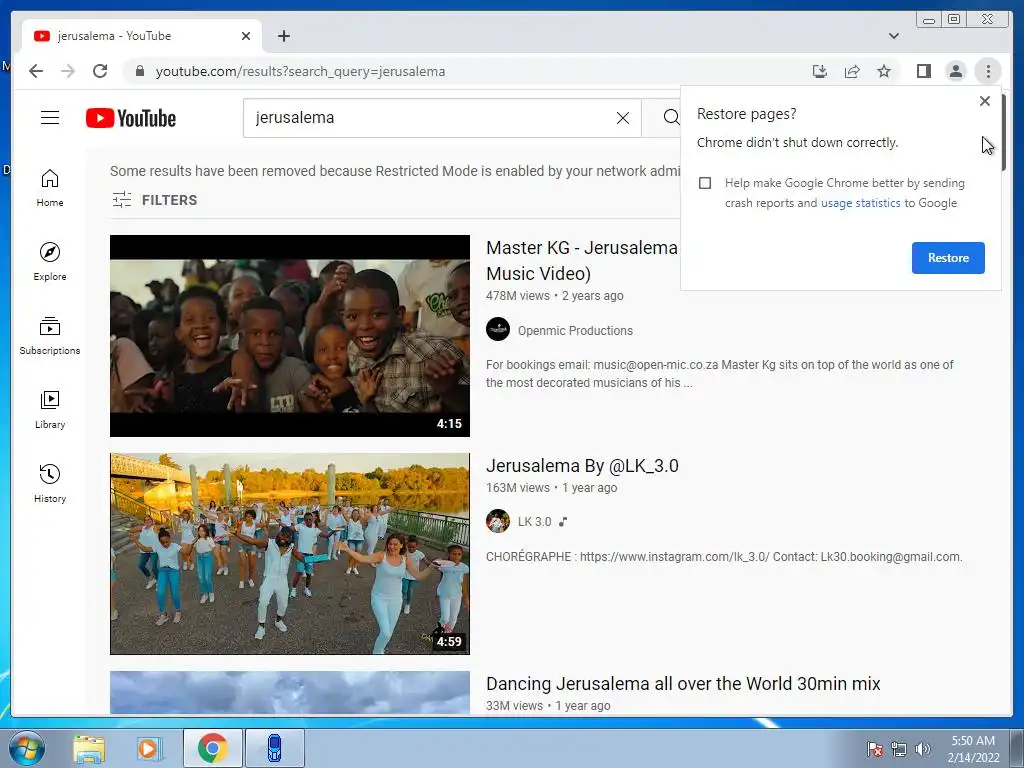Image resolution: width=1024 pixels, height=768 pixels.
Task: Click the address bar URL
Action: (x=300, y=71)
